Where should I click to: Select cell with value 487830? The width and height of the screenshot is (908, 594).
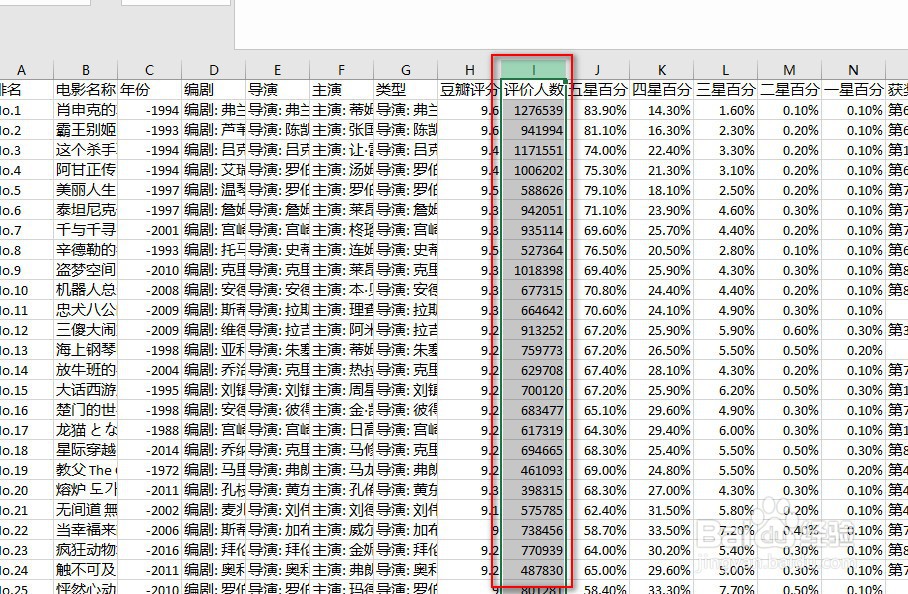[533, 570]
